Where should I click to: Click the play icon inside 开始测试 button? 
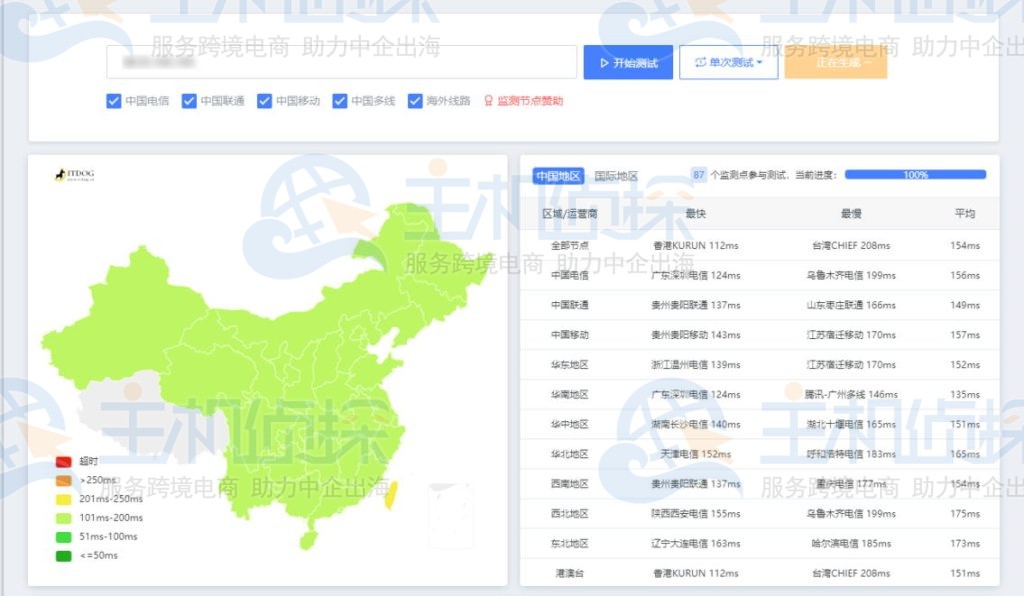[x=607, y=61]
